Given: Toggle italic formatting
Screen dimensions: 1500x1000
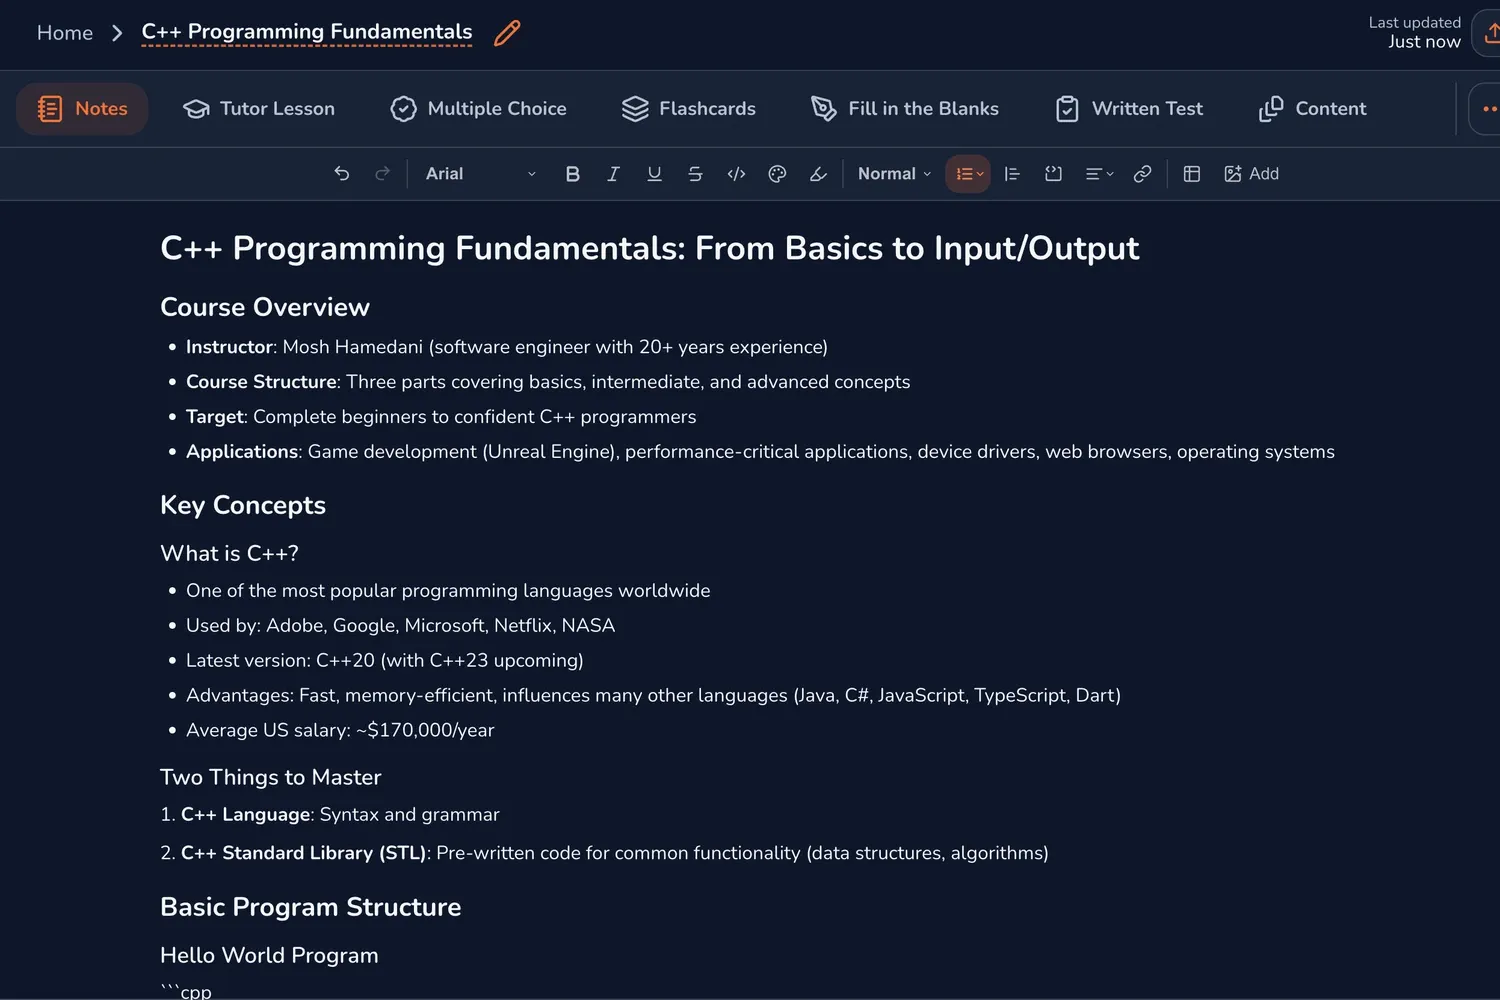Looking at the screenshot, I should pos(613,174).
